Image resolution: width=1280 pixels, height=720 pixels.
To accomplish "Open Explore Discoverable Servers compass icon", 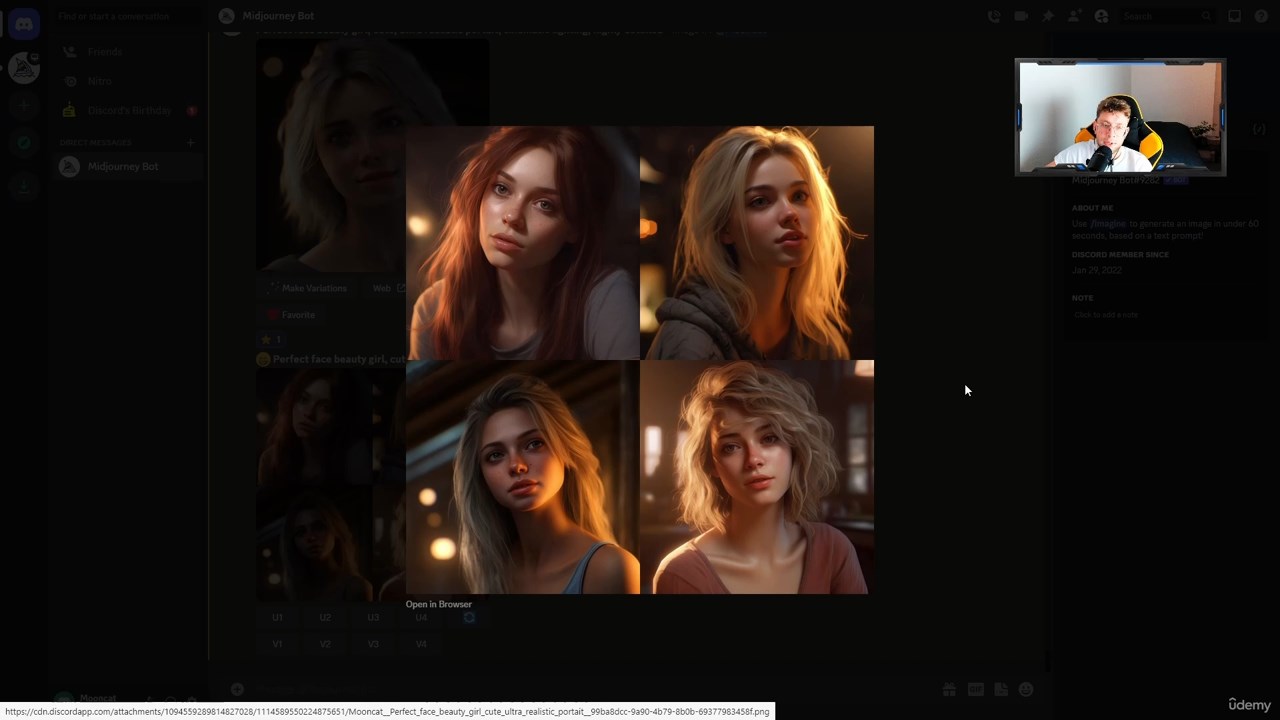I will coord(24,143).
